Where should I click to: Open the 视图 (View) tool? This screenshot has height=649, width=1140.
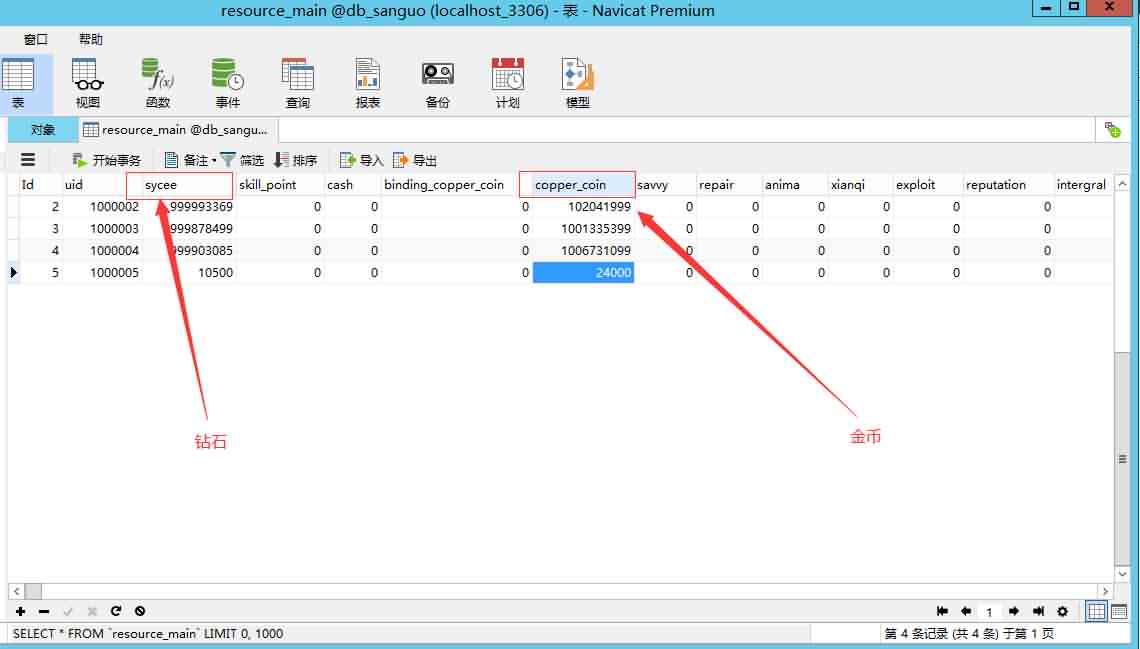tap(88, 82)
